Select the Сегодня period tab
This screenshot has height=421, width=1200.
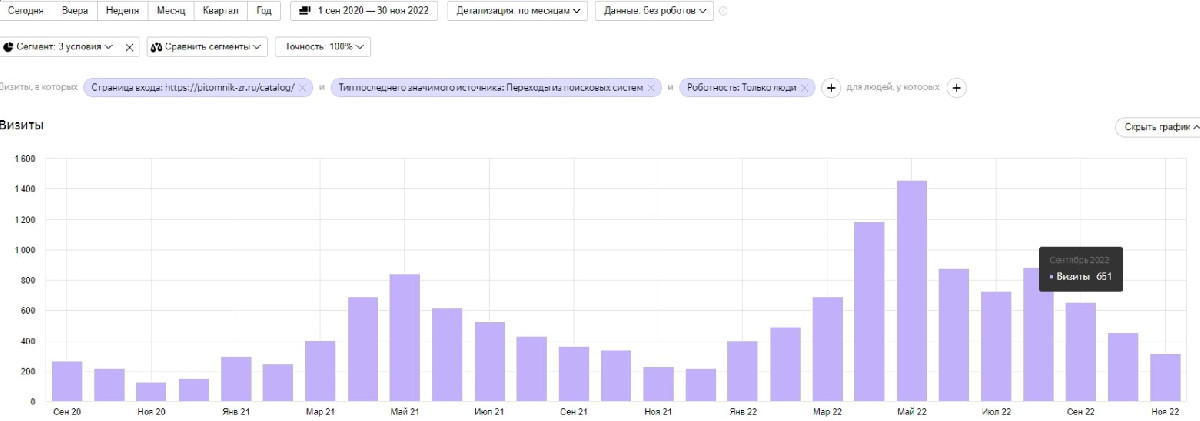click(x=25, y=11)
